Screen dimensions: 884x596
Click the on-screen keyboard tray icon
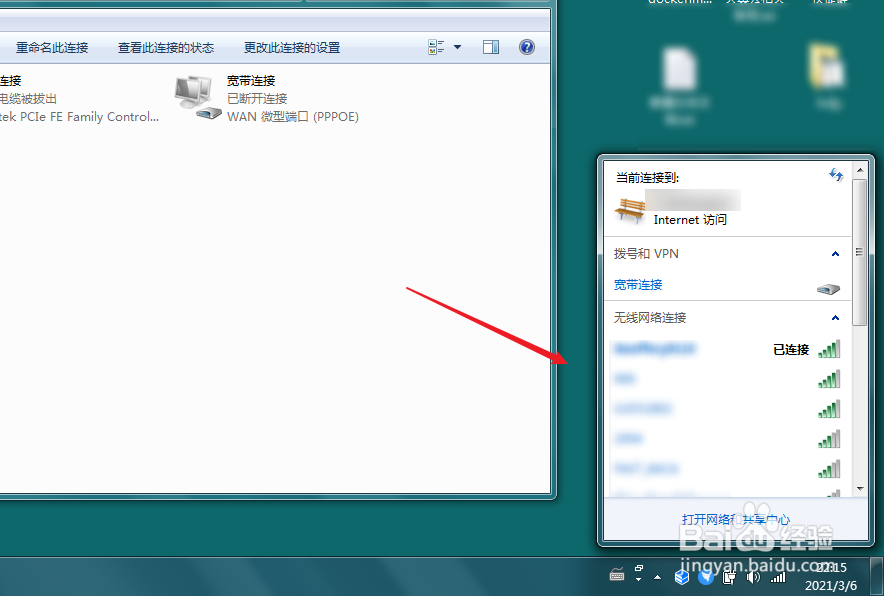click(617, 576)
